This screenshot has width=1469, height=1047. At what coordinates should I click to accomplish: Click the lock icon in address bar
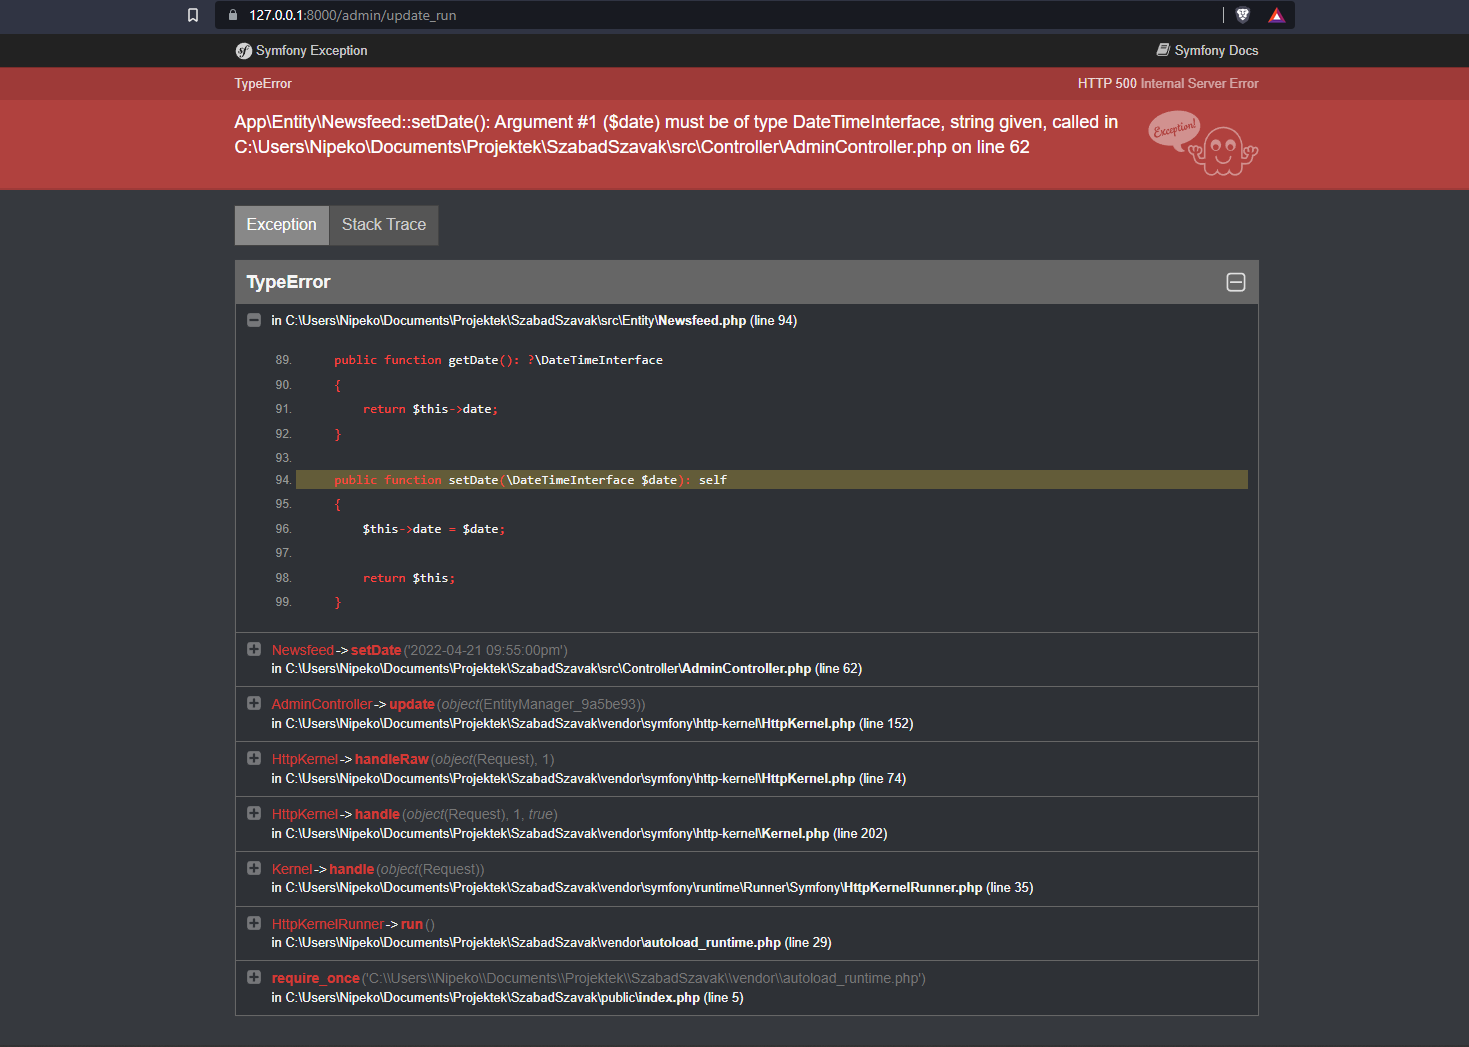pos(233,15)
